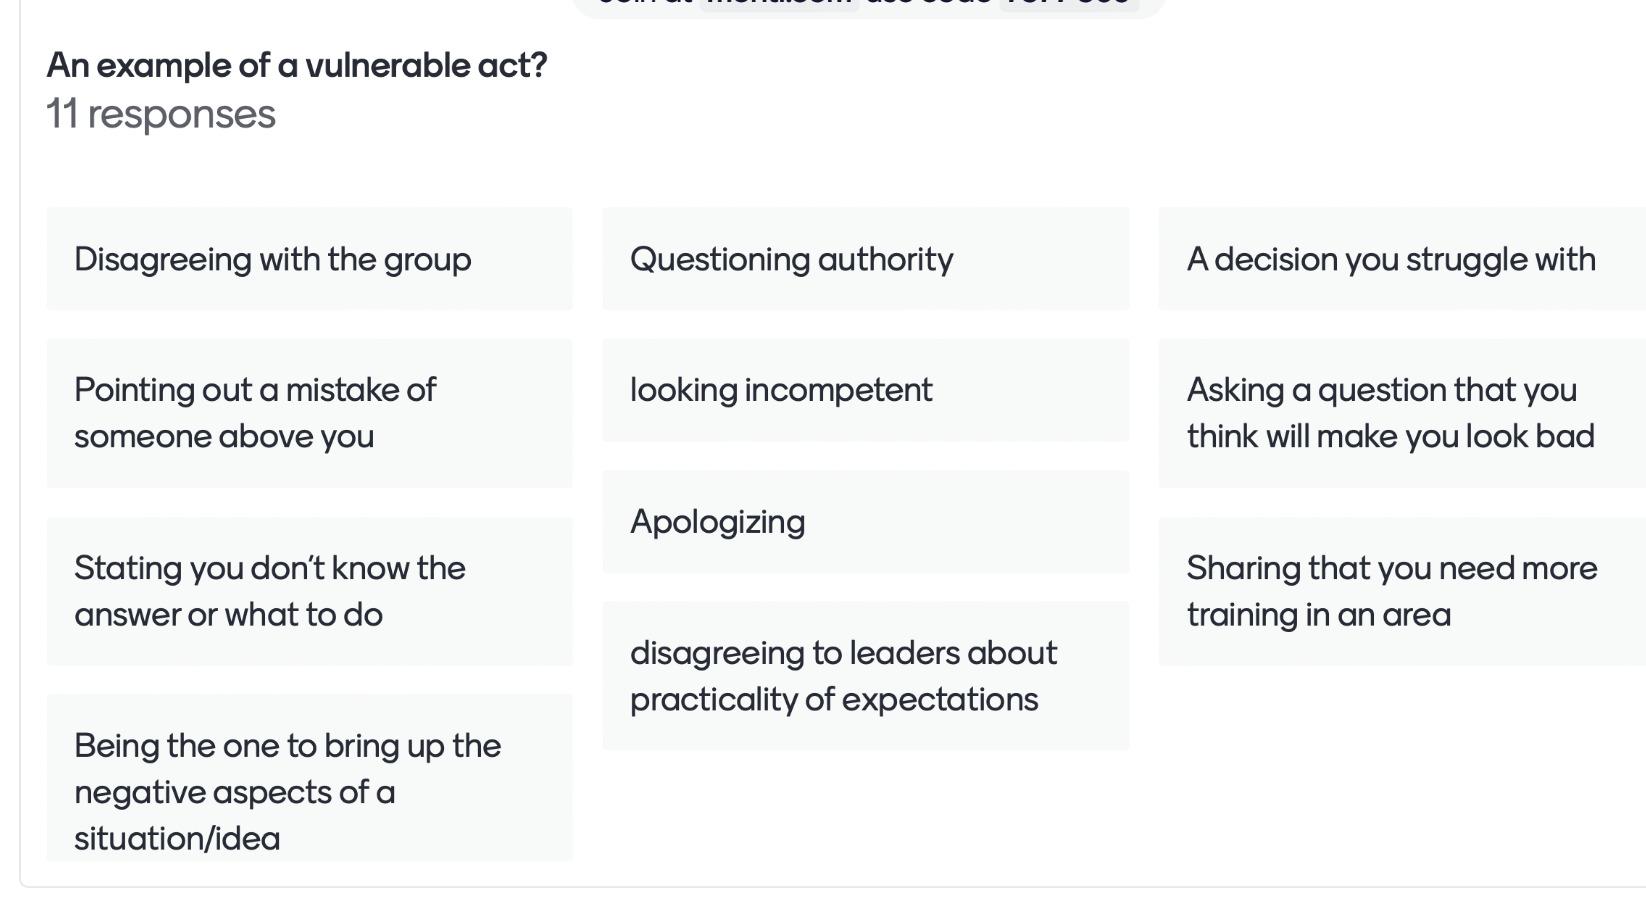Click "practicality of expectations" text line
Viewport: 1646px width, 902px height.
[x=834, y=700]
